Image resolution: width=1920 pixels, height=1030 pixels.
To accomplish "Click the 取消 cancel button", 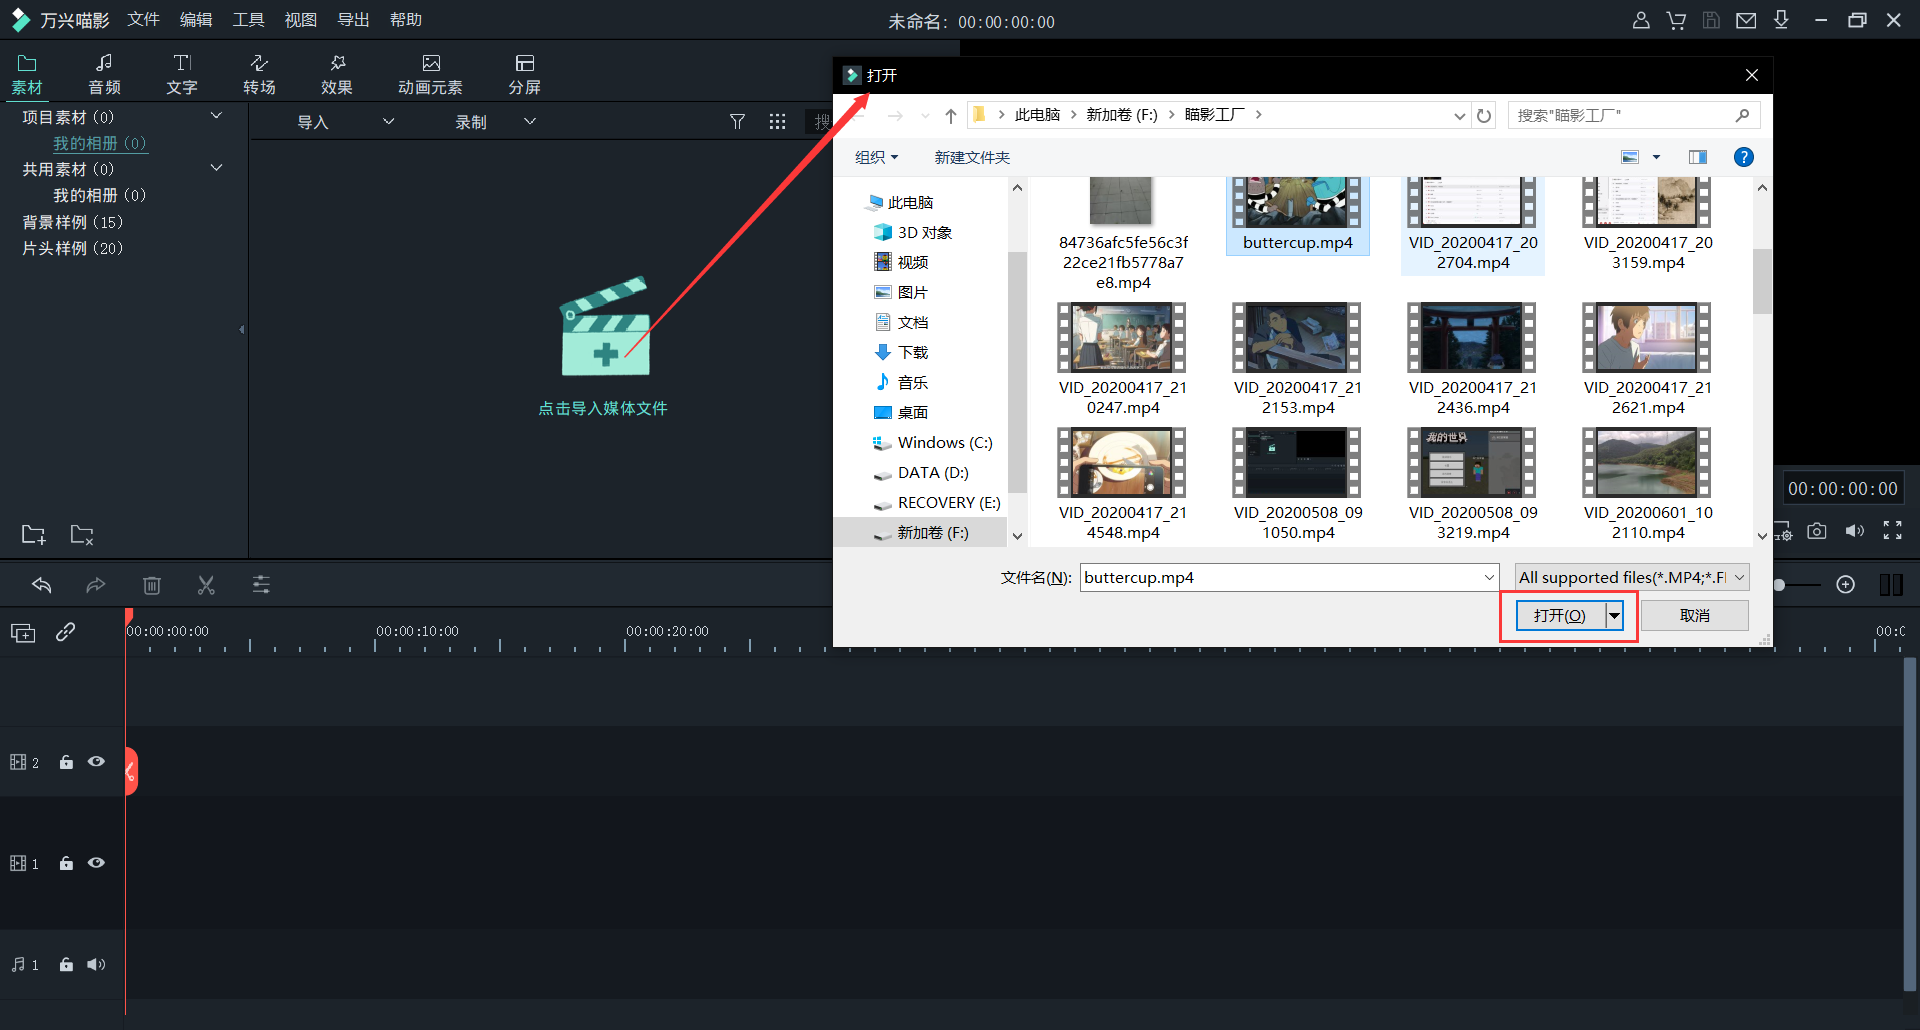I will click(1694, 615).
